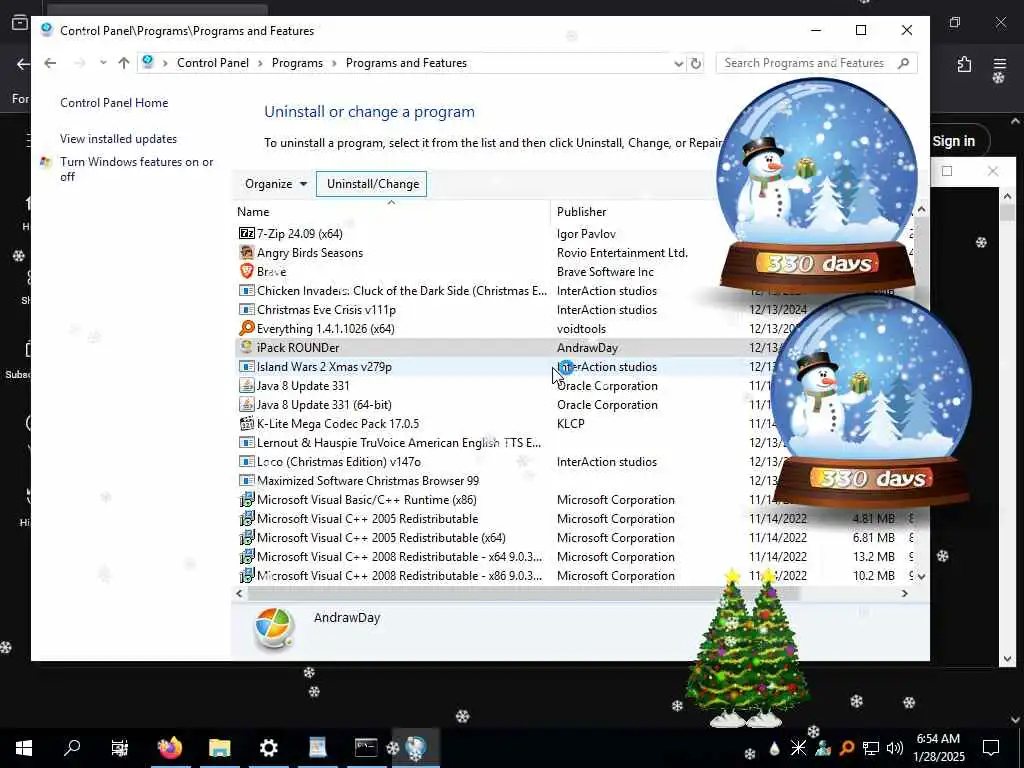Click the Sign in button in browser
The image size is (1024, 768).
point(953,141)
